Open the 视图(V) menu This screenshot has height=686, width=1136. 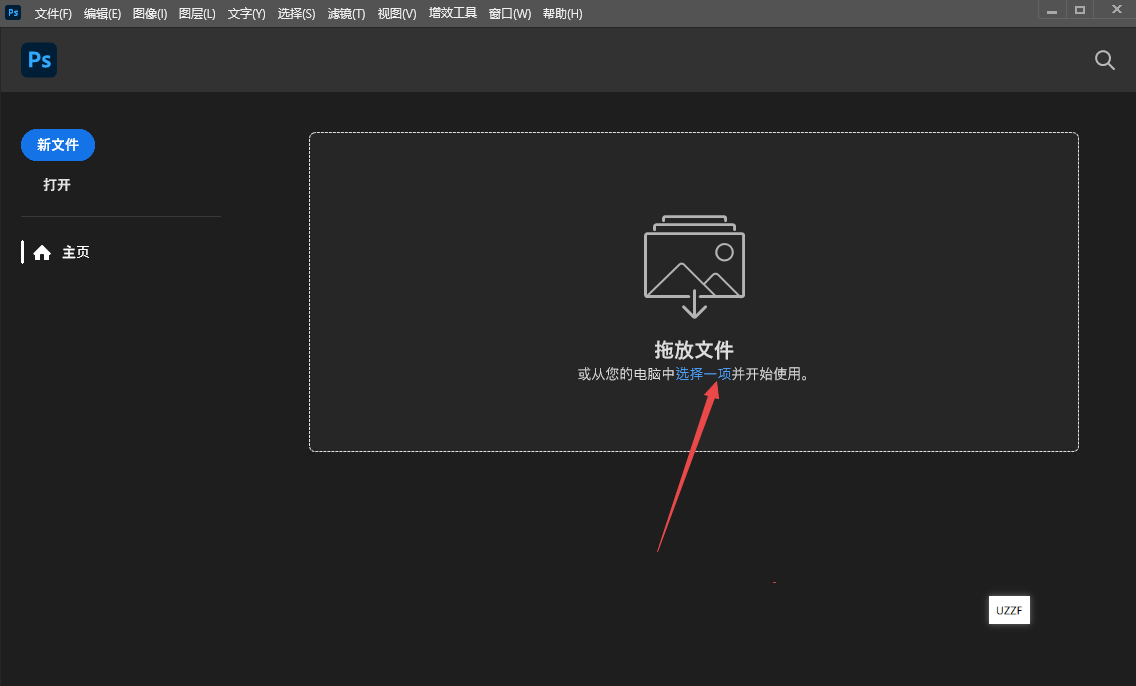click(x=397, y=14)
